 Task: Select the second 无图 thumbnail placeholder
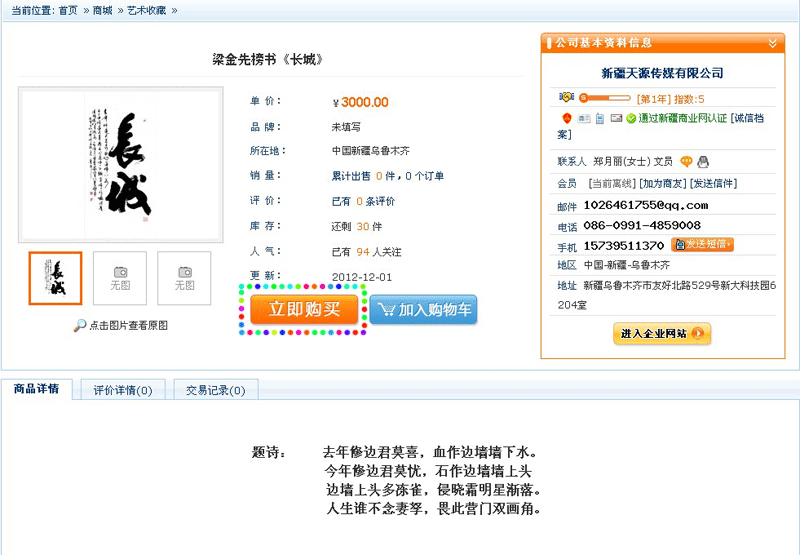[x=120, y=278]
